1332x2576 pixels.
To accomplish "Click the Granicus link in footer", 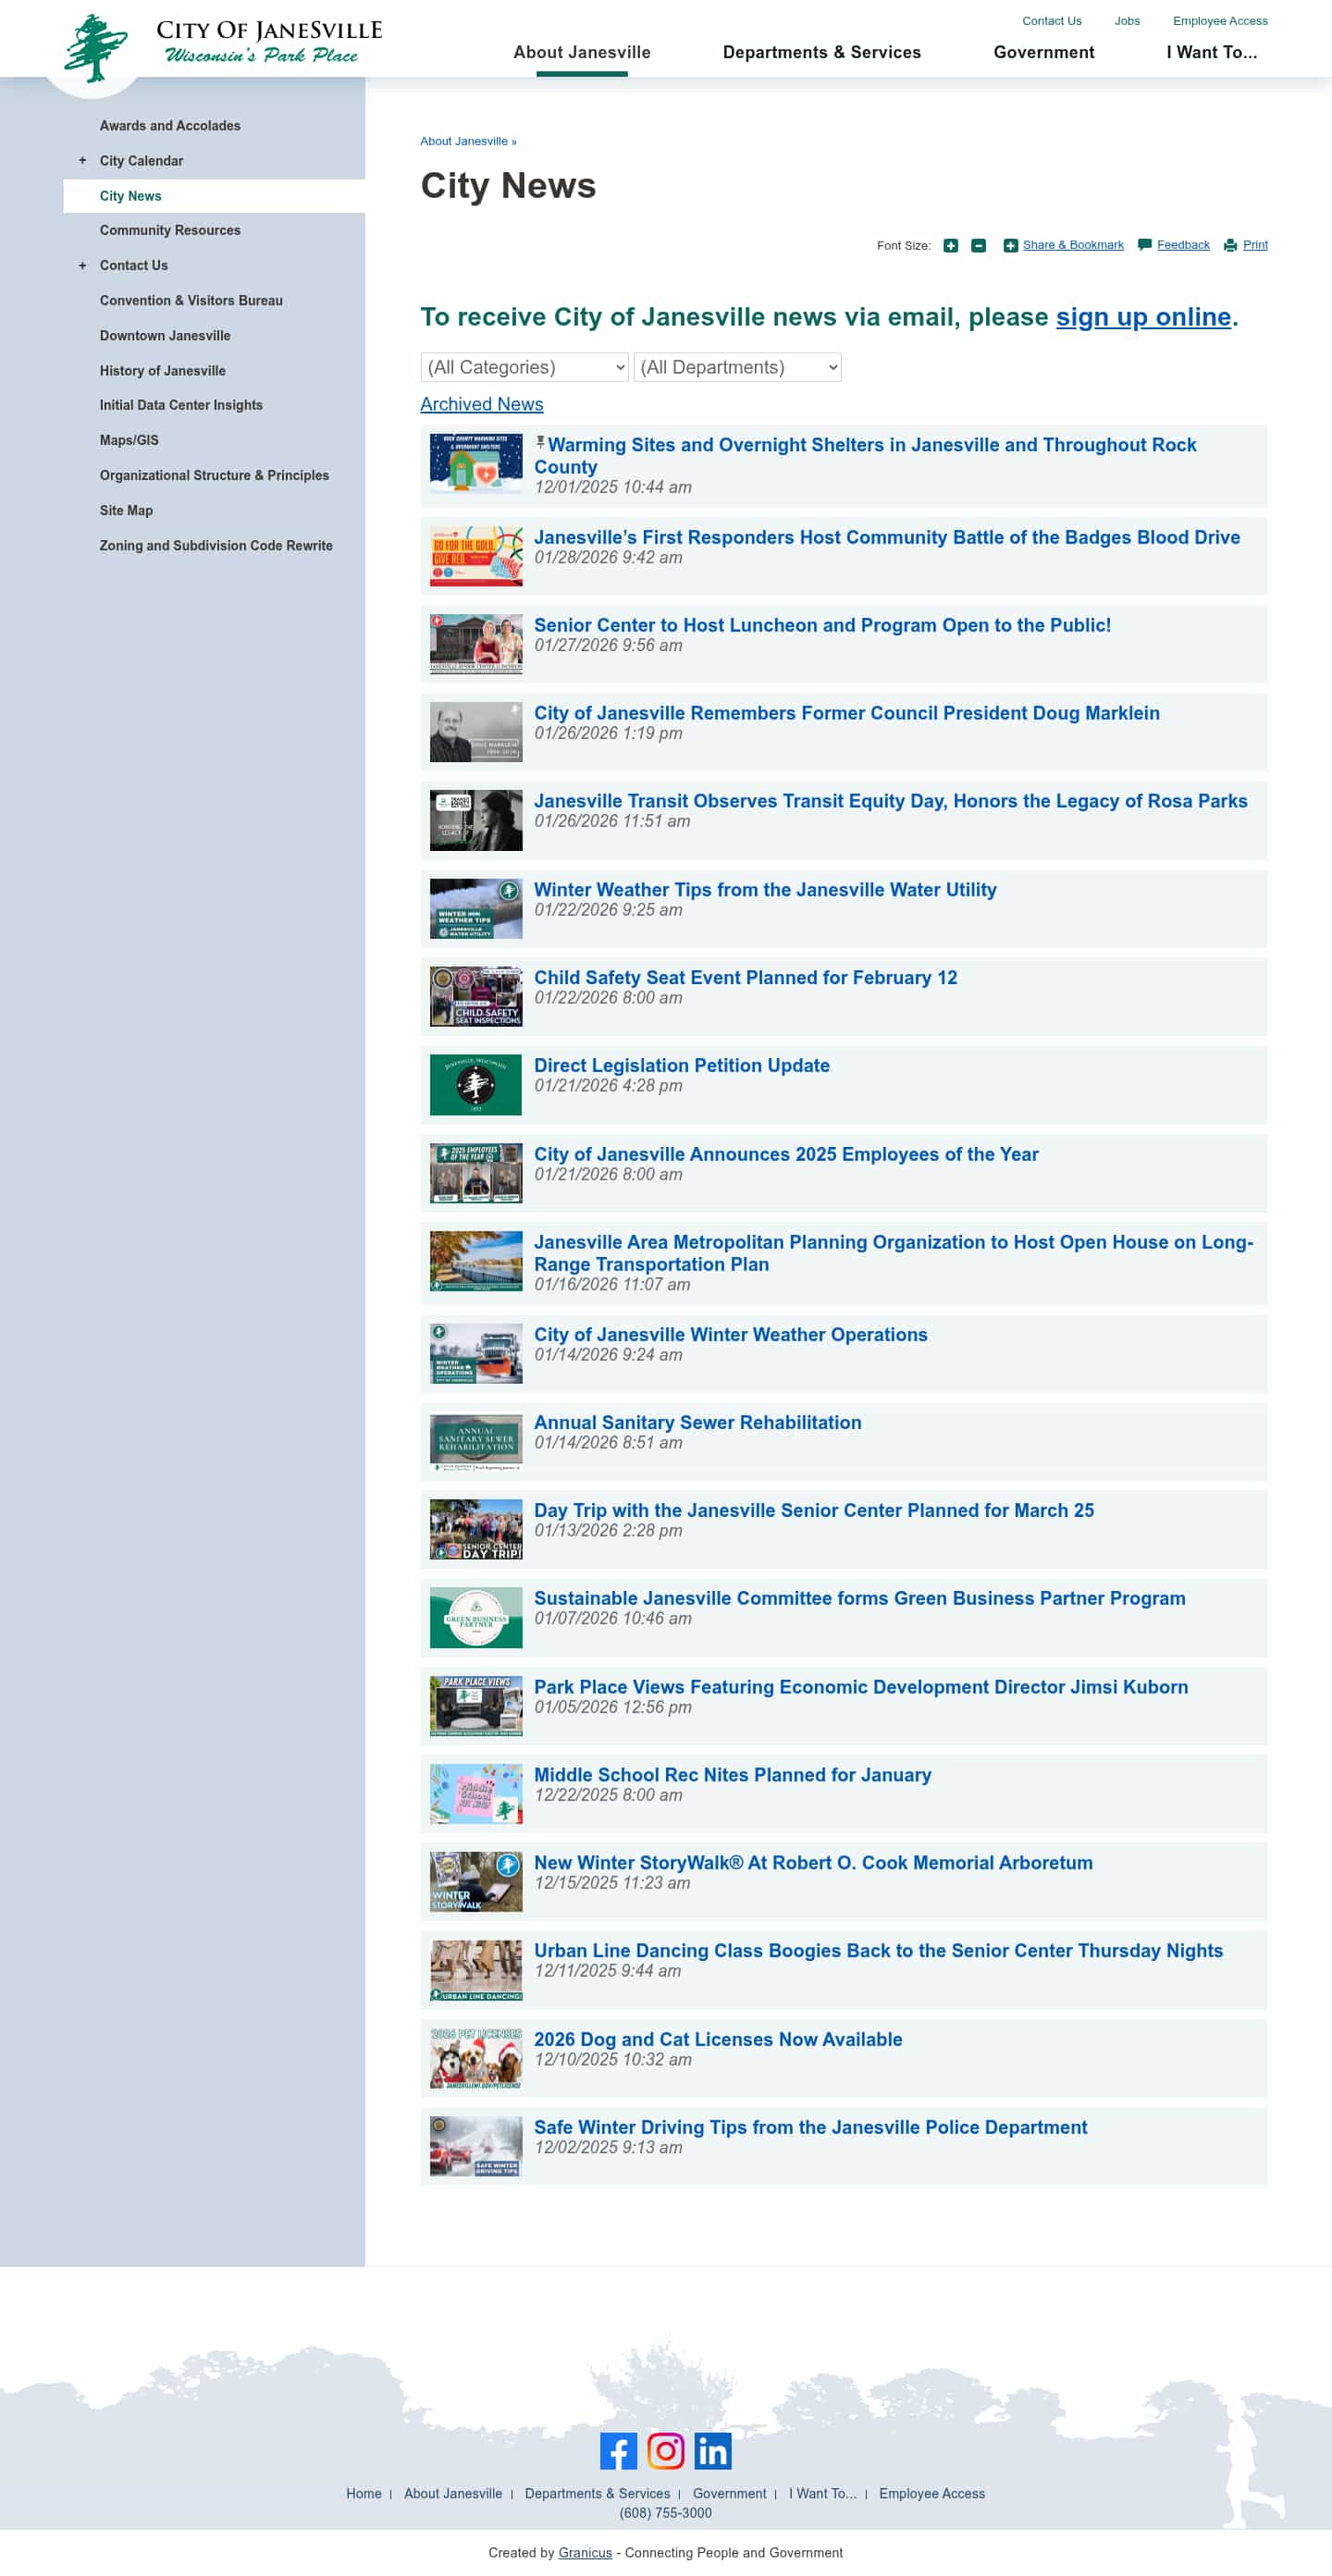I will (585, 2552).
